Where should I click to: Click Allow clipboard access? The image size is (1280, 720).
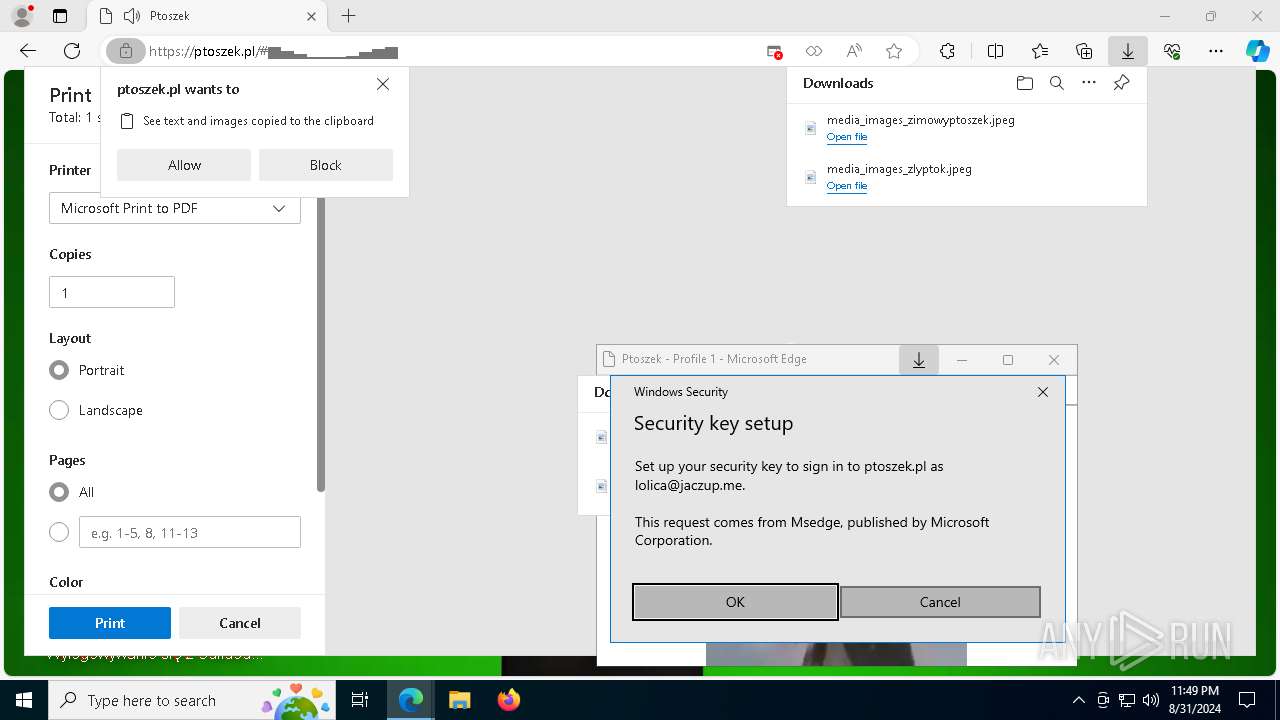pyautogui.click(x=184, y=165)
